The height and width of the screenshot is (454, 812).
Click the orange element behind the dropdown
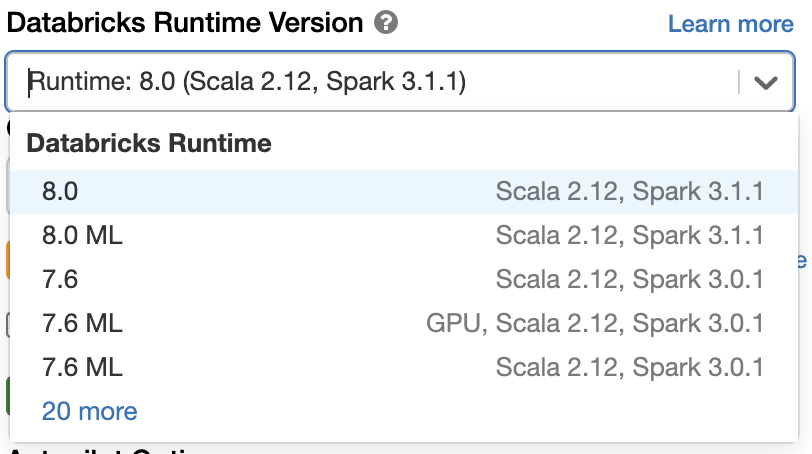pyautogui.click(x=5, y=260)
